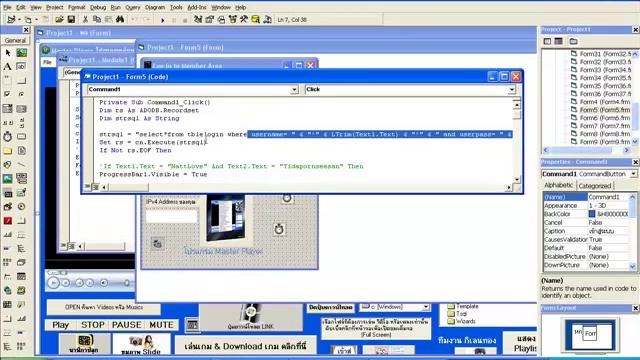Open the Add Form dropdown arrow in toolbar
The width and height of the screenshot is (640, 360).
[36, 20]
